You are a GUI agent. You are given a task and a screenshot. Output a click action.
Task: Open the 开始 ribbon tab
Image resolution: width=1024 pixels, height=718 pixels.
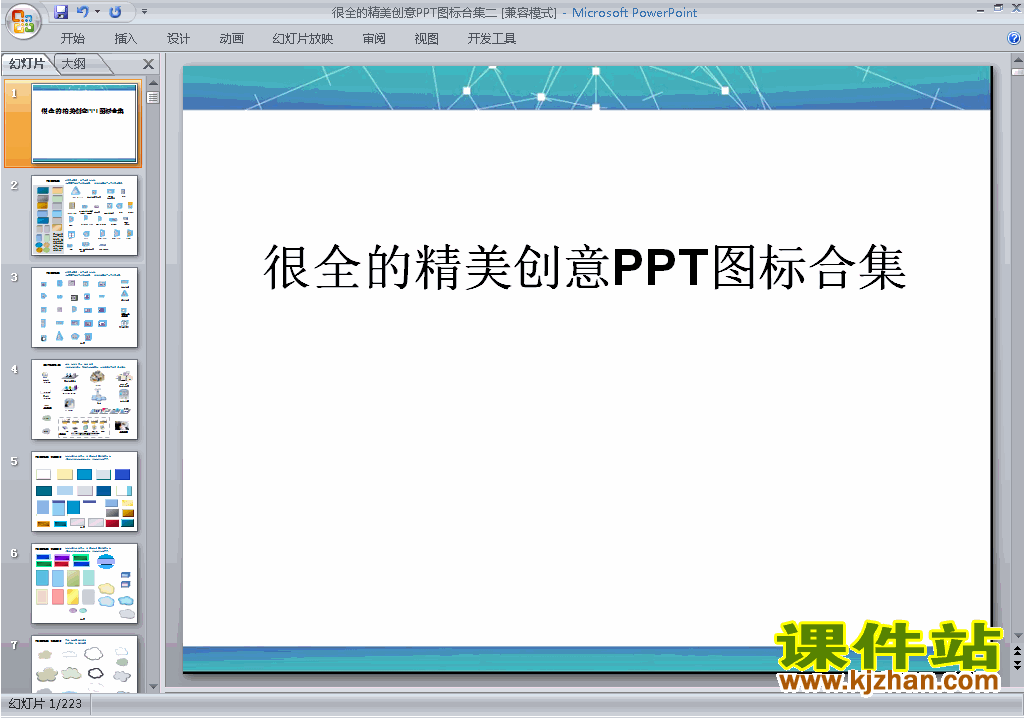[x=72, y=39]
